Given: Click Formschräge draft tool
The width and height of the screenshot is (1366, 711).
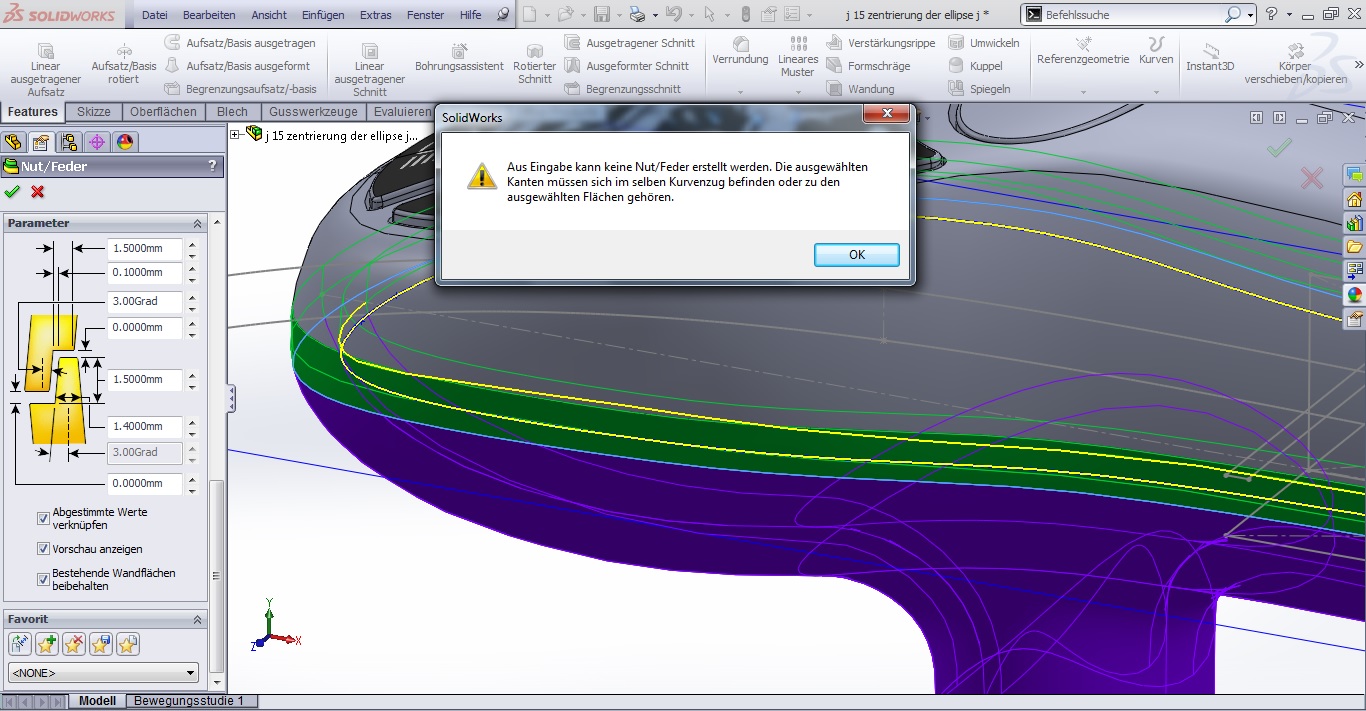Looking at the screenshot, I should [868, 66].
